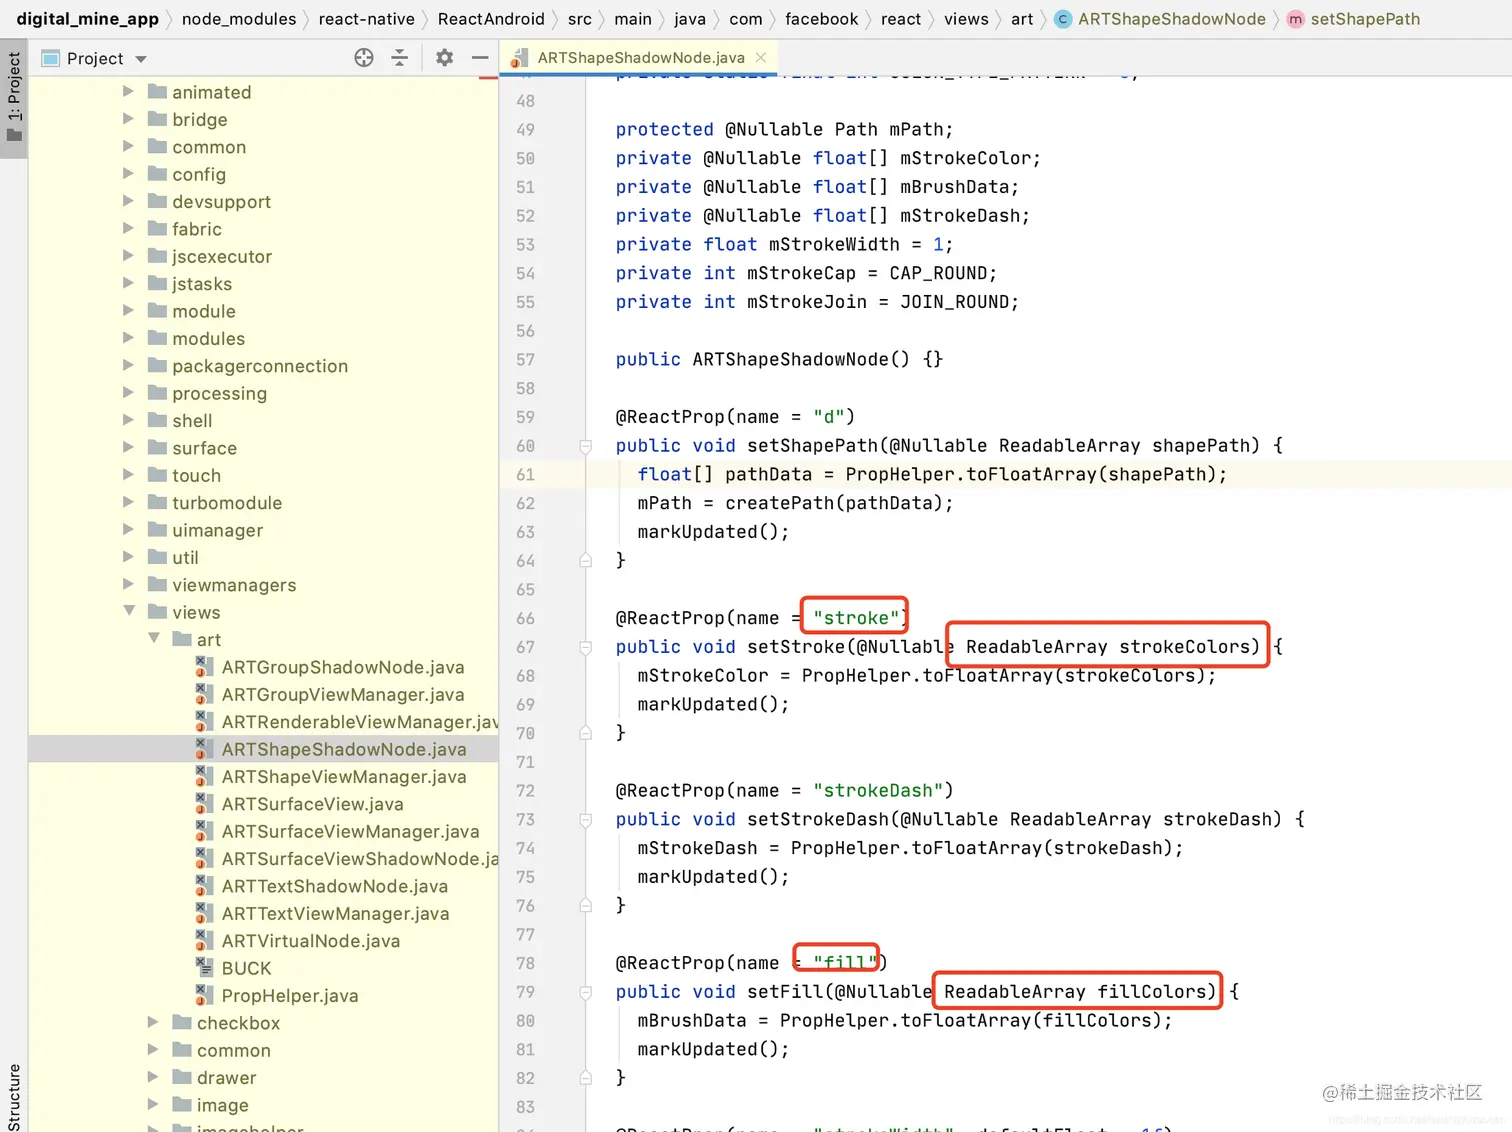Expand the devsupport folder
Screen dimensions: 1512x1132
[x=128, y=201]
